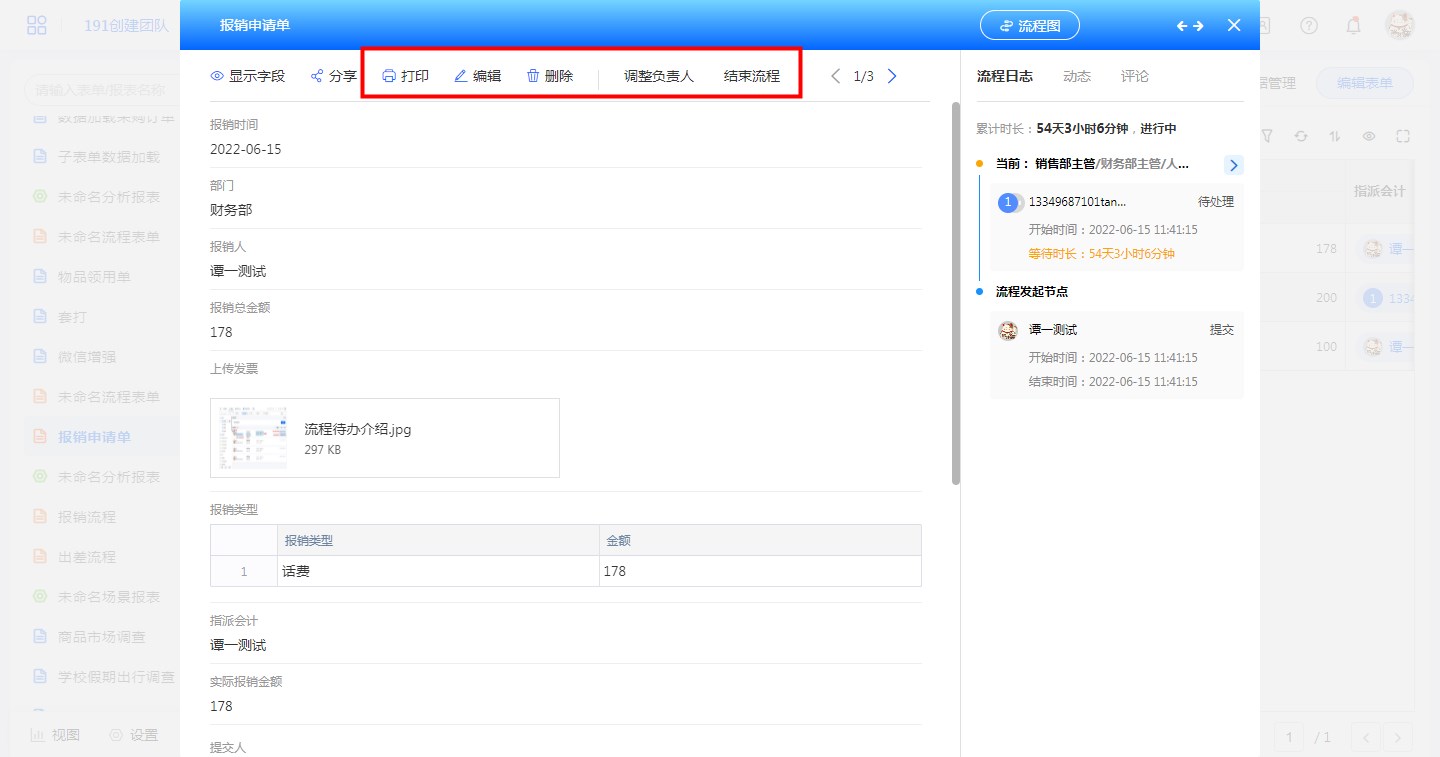Click the expand-width arrows icon in header
This screenshot has height=757, width=1440.
click(x=1190, y=26)
